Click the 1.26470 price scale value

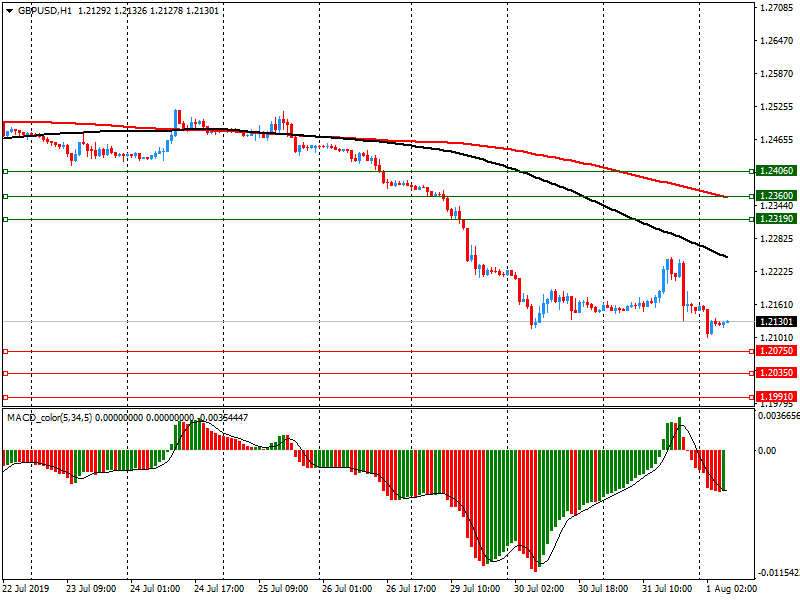coord(777,41)
